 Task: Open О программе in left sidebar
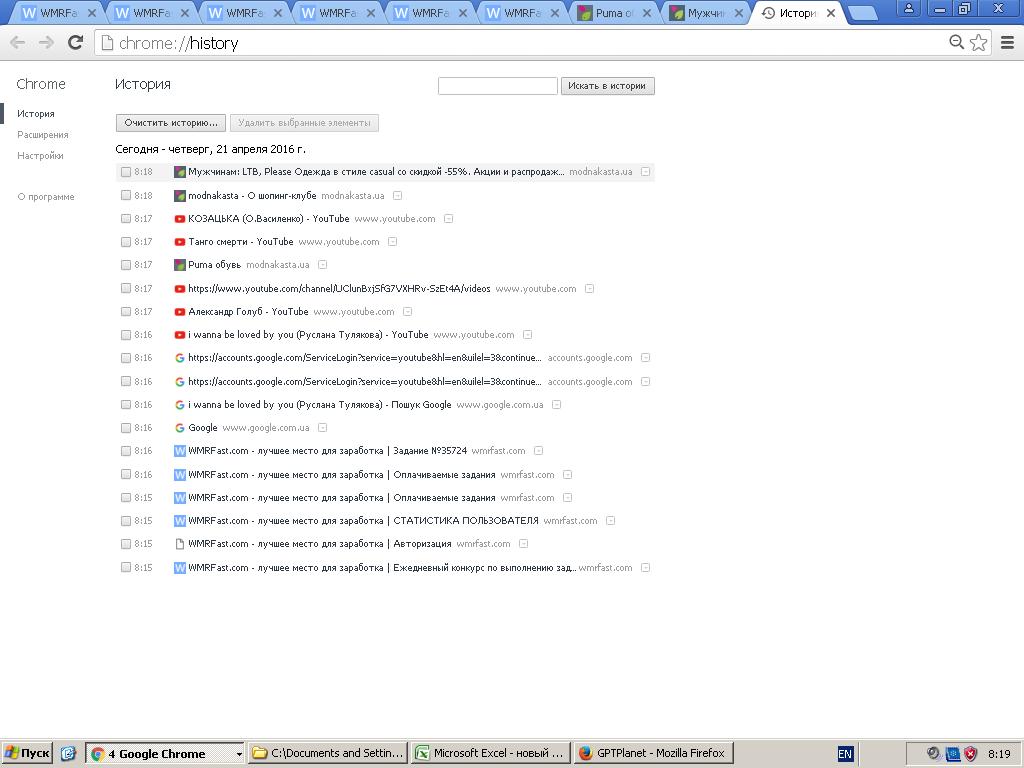pyautogui.click(x=46, y=197)
